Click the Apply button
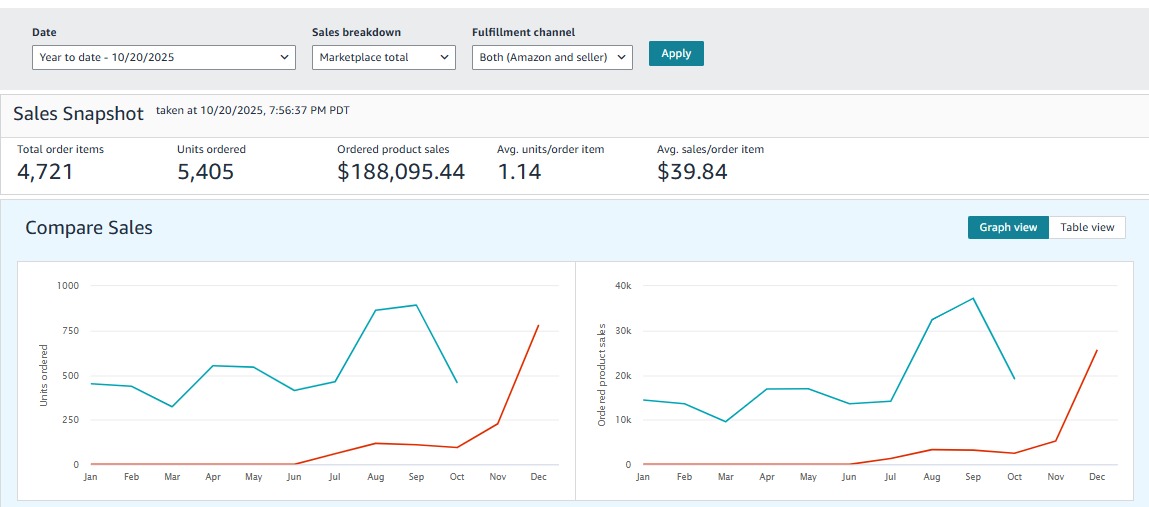This screenshot has width=1149, height=507. click(x=676, y=54)
